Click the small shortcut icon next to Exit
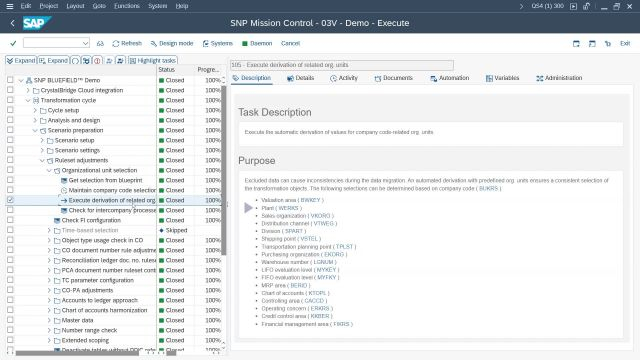 (608, 43)
